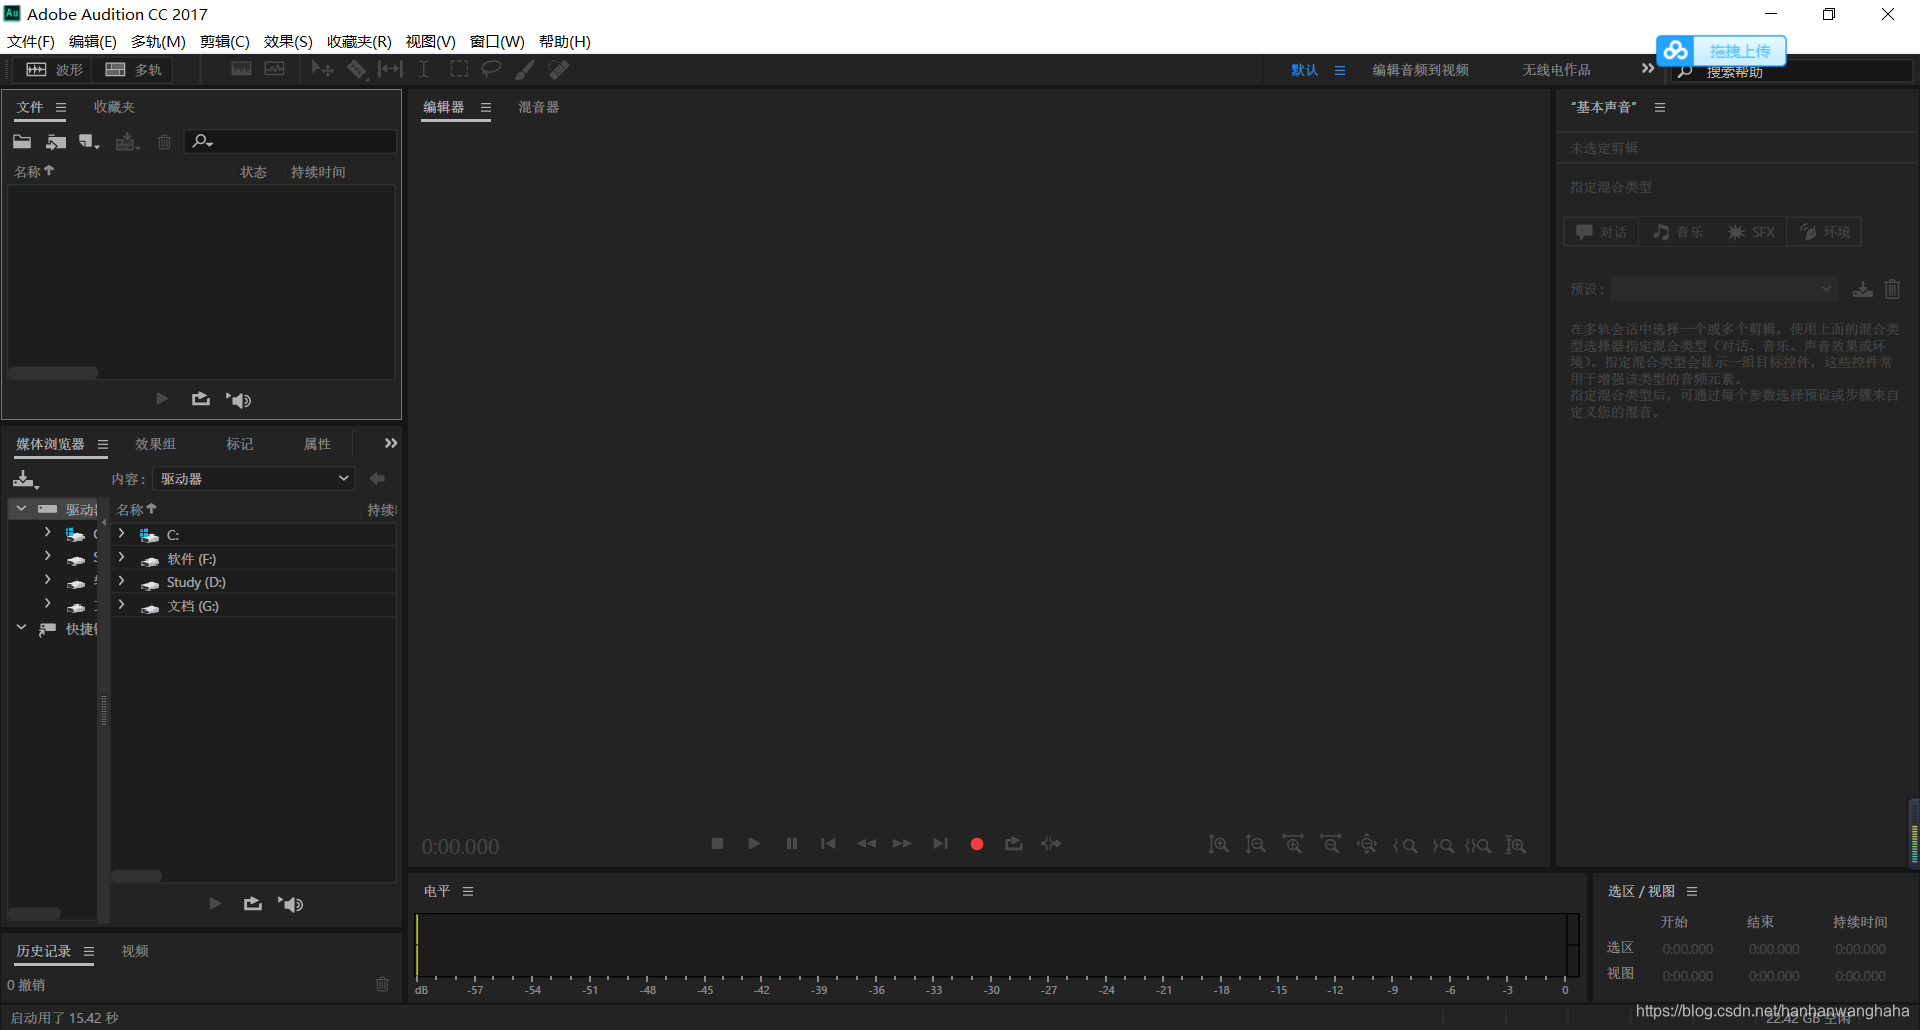Toggle Skip Selection transport icon

click(1051, 844)
